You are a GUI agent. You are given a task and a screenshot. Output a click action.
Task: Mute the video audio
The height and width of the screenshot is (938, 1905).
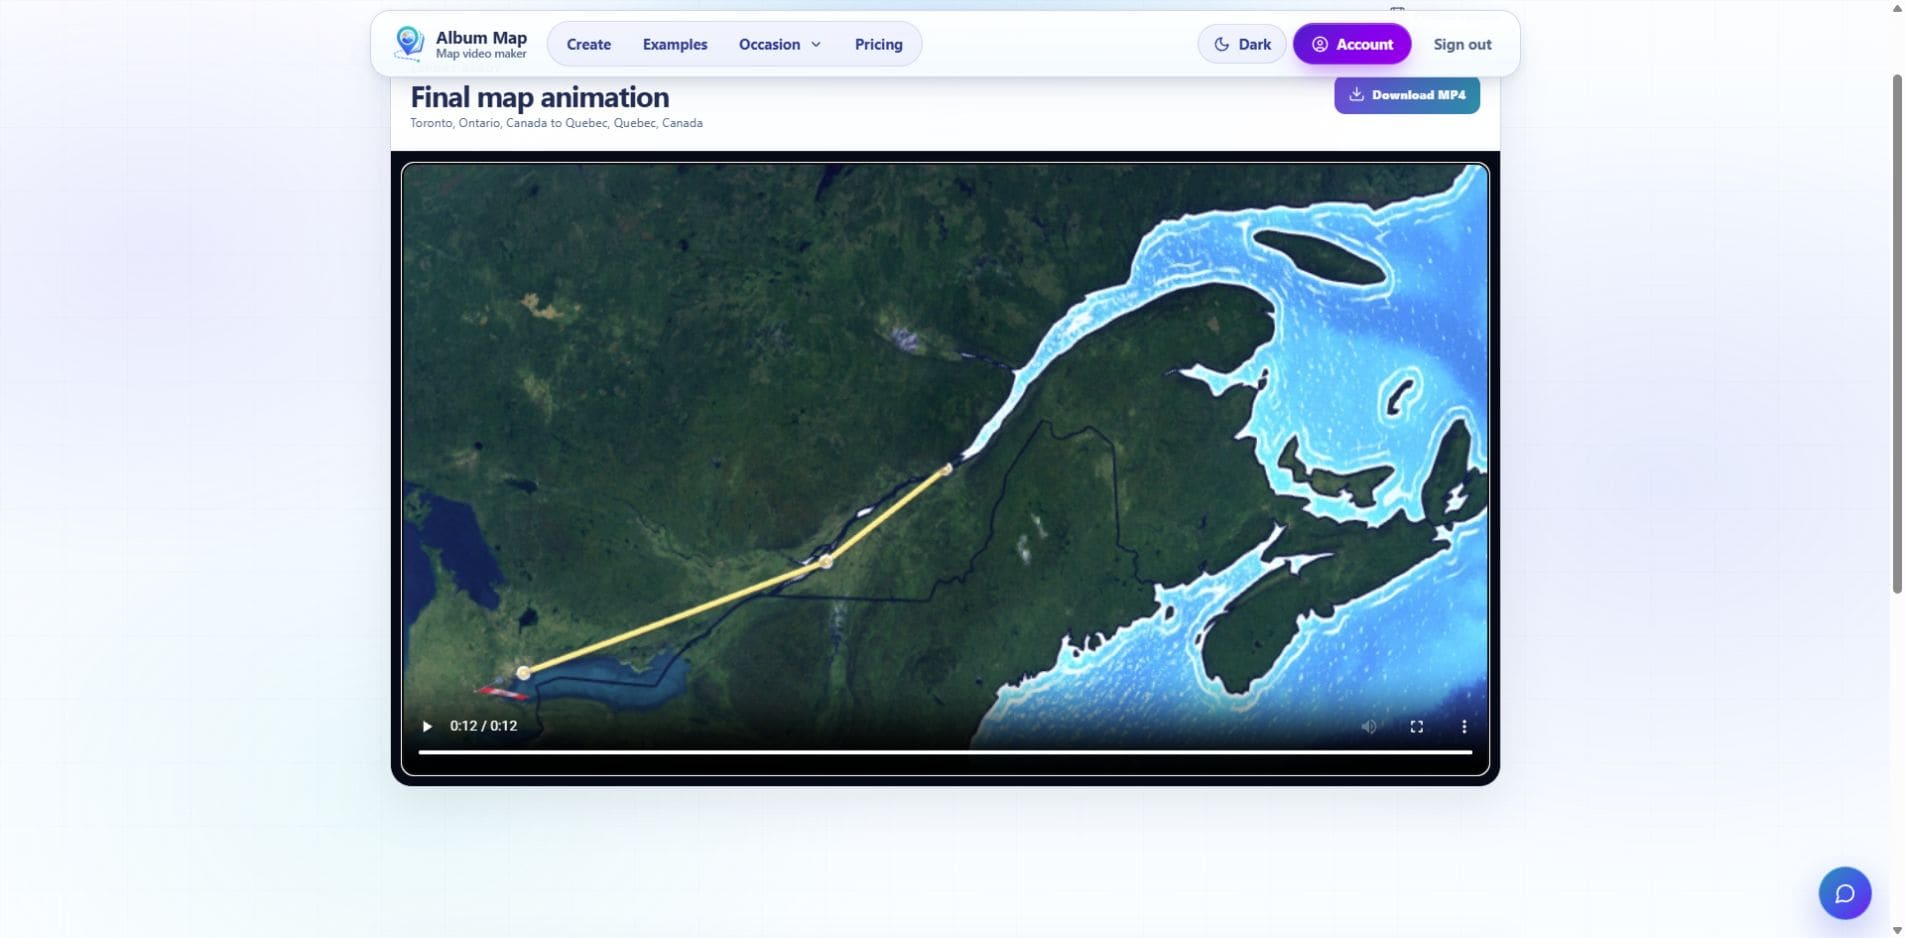point(1369,727)
